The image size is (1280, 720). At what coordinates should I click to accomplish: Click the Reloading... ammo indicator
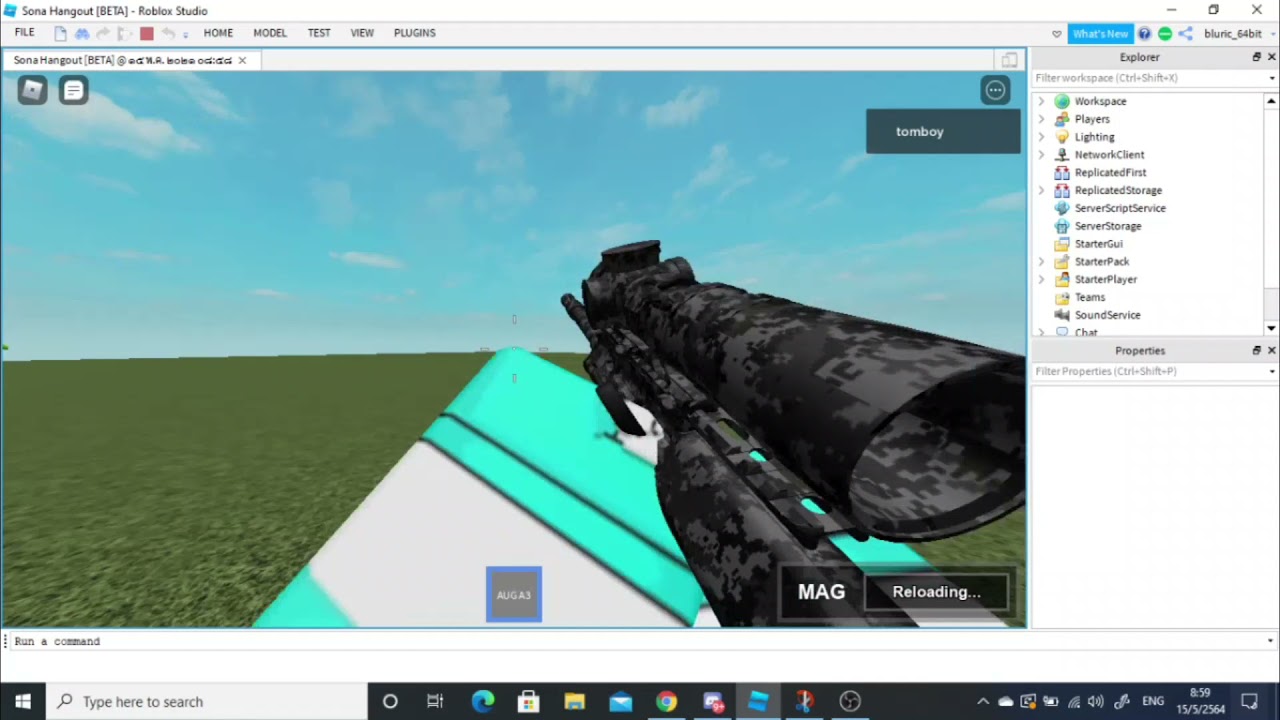(x=936, y=592)
